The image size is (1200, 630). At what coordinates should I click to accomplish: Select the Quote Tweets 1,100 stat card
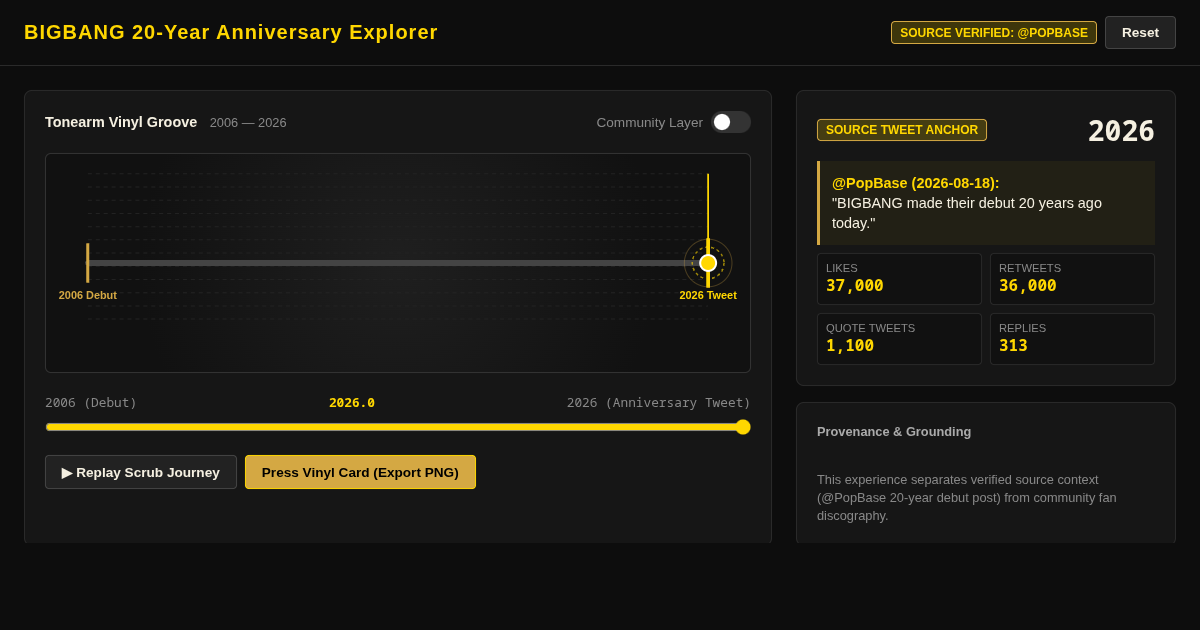point(899,339)
